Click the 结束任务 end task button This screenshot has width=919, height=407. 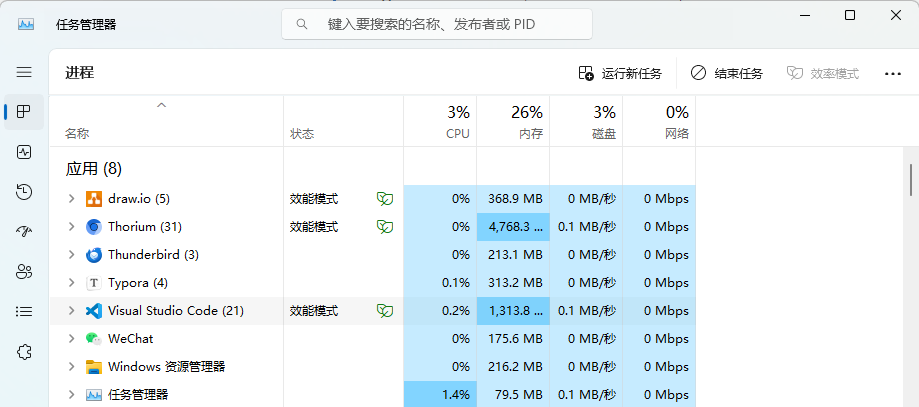pyautogui.click(x=727, y=73)
